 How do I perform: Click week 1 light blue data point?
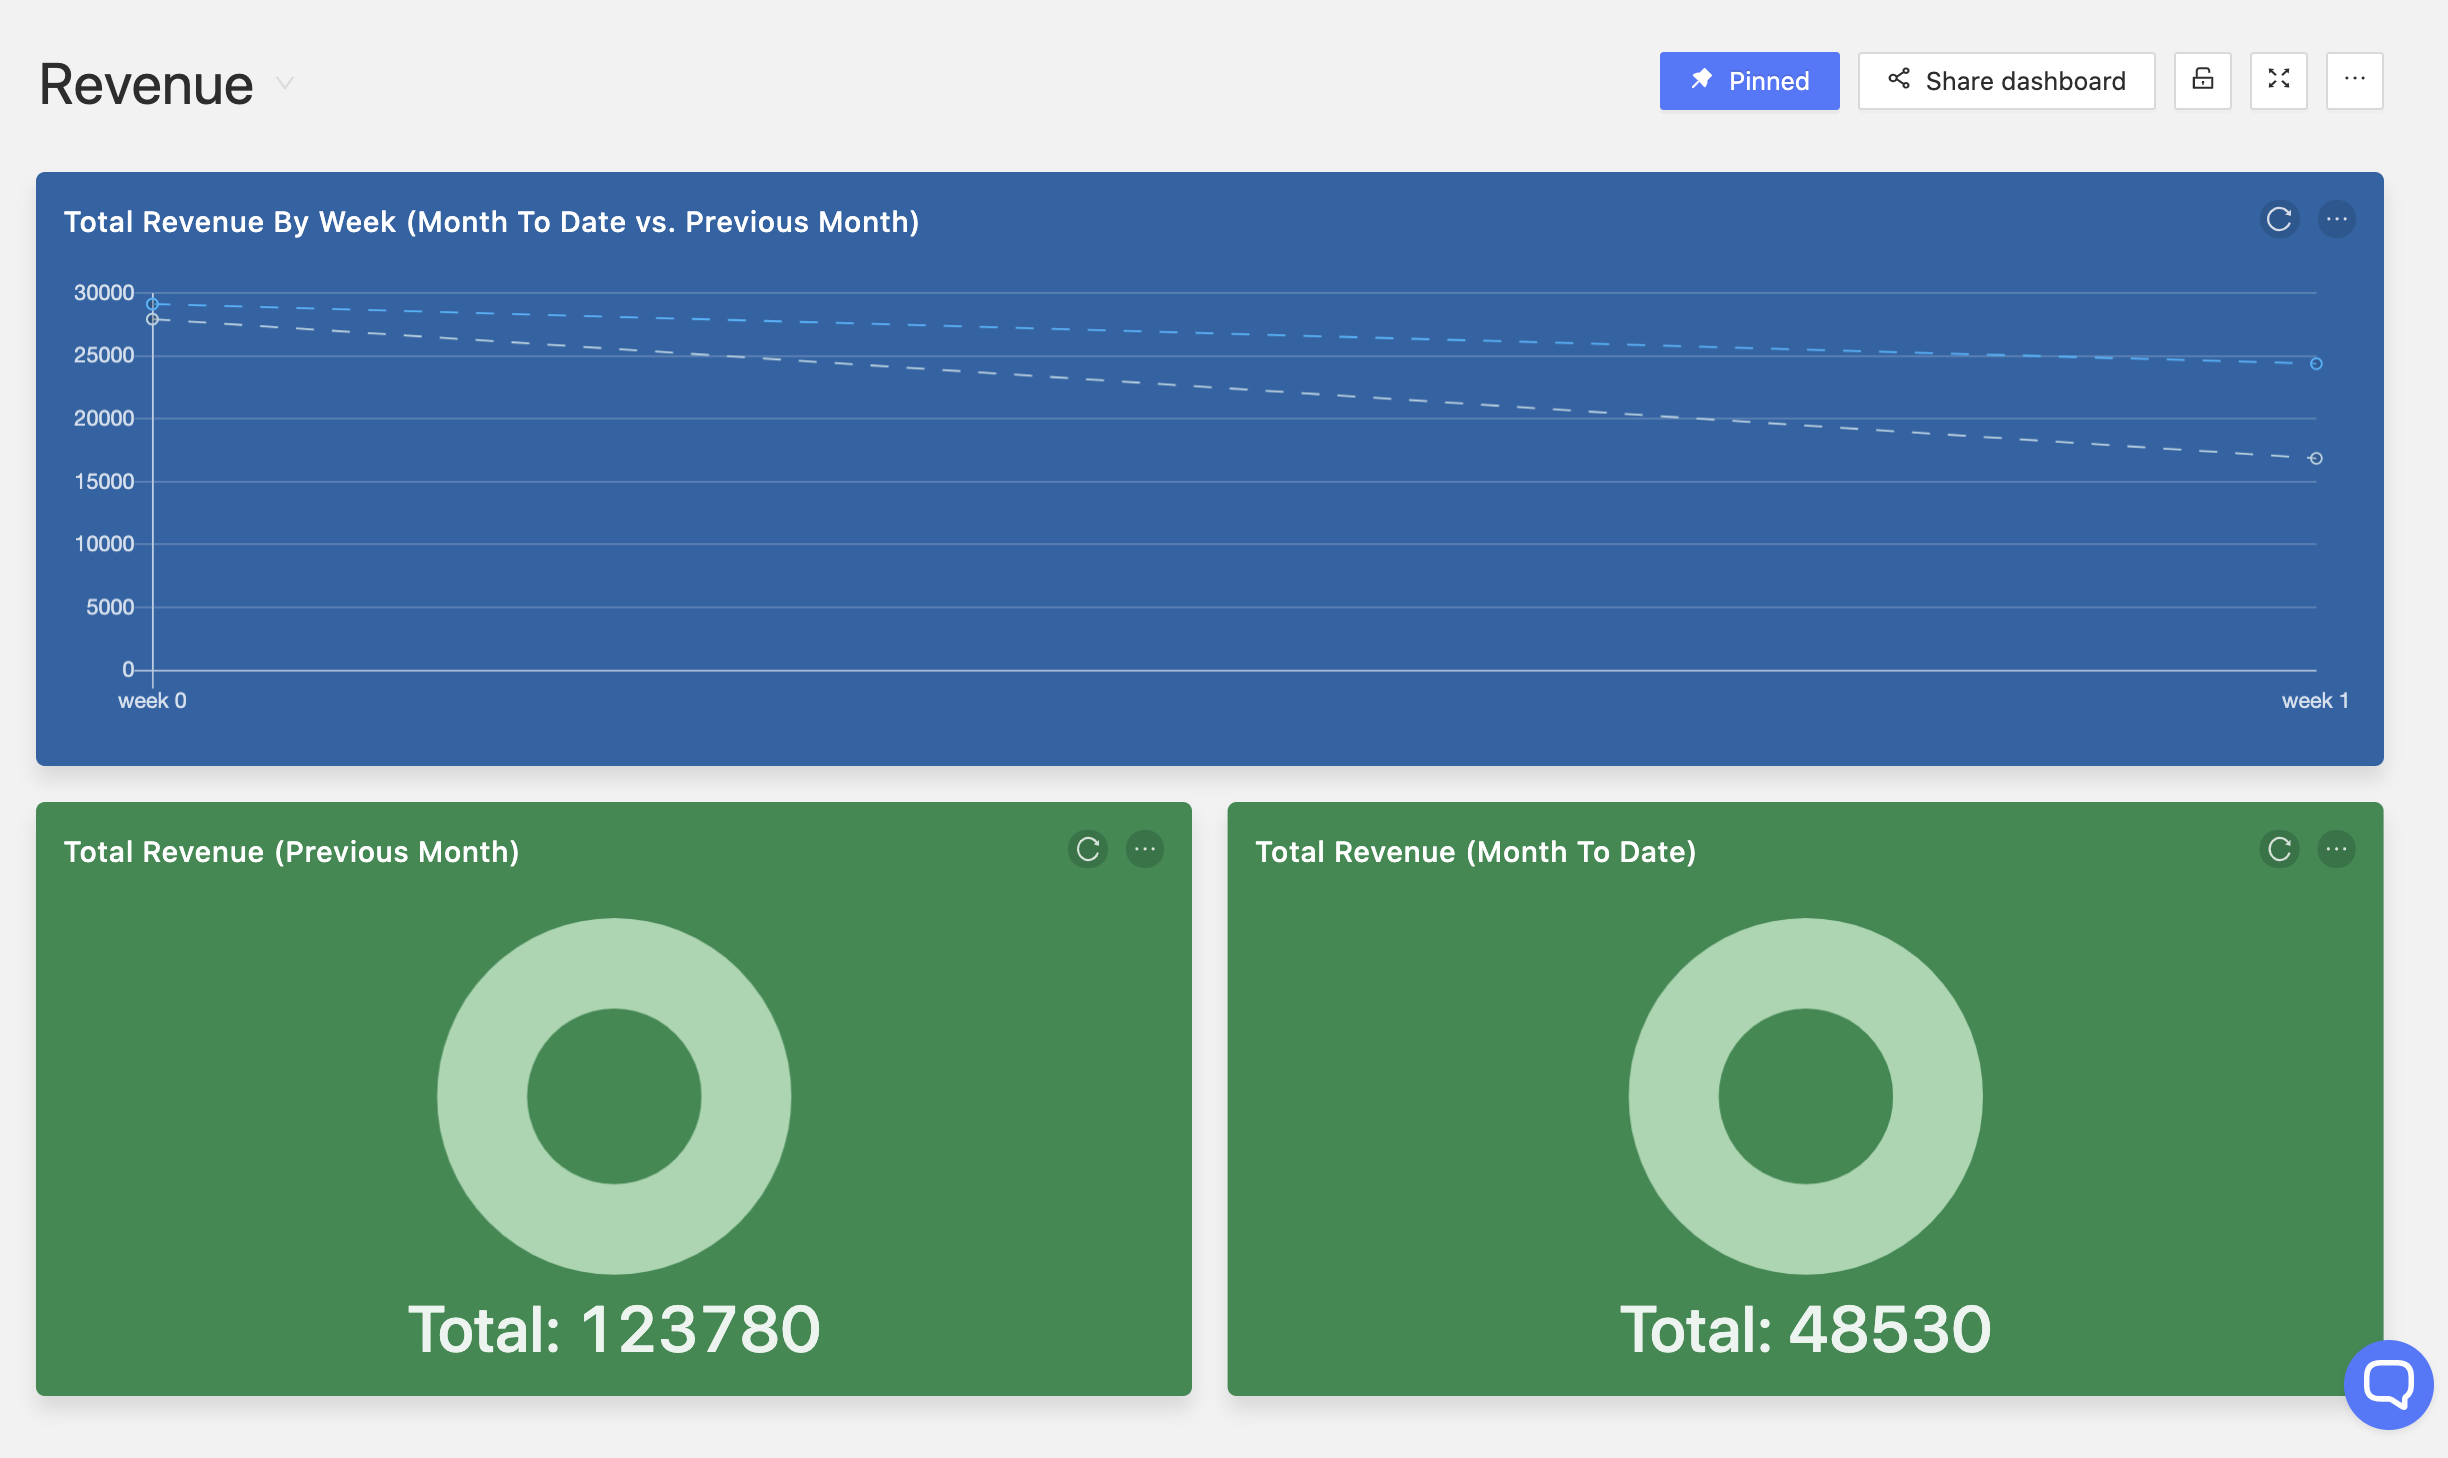pos(2316,364)
